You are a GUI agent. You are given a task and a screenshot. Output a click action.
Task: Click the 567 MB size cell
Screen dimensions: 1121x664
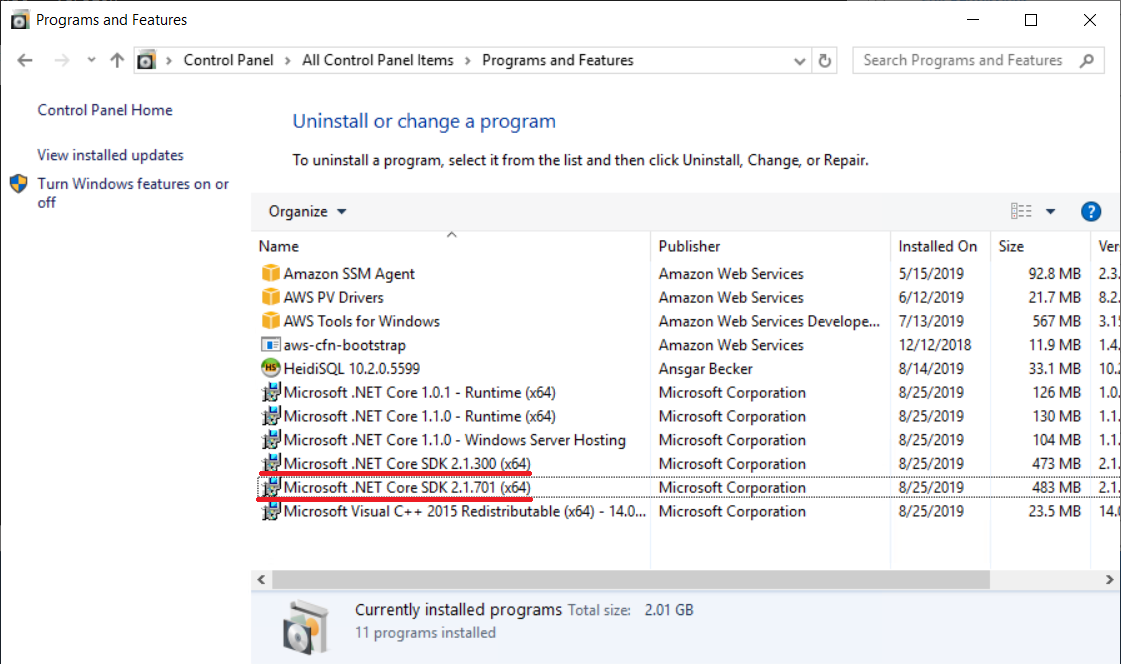(x=1056, y=322)
